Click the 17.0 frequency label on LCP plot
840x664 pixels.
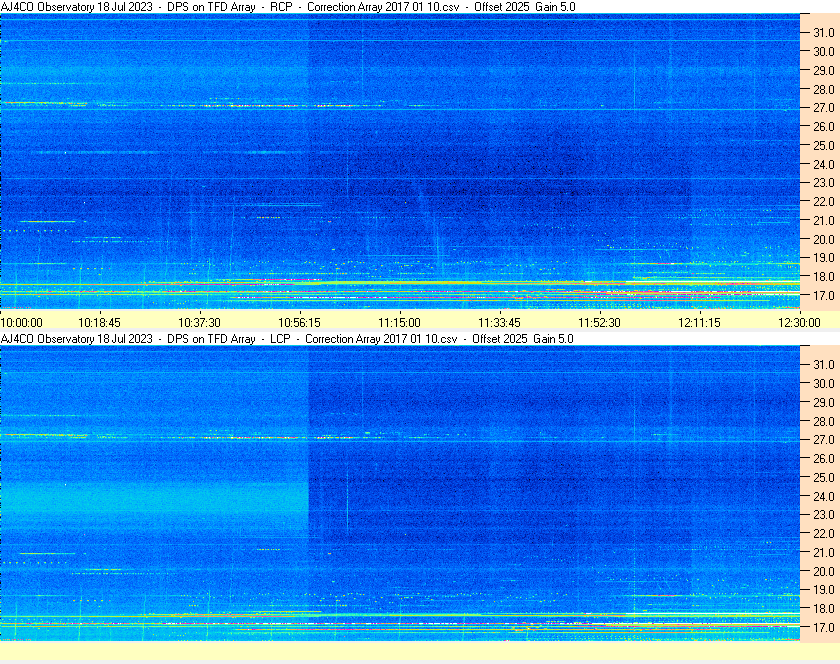824,627
